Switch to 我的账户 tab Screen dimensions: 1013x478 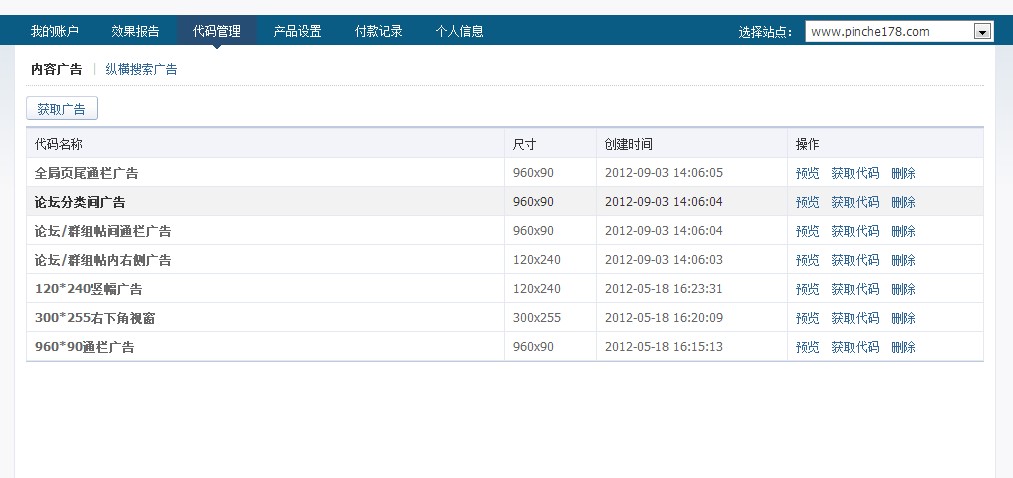coord(54,31)
